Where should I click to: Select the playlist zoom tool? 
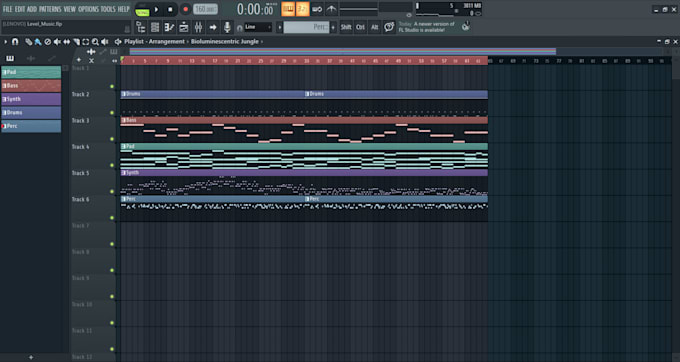click(x=95, y=42)
